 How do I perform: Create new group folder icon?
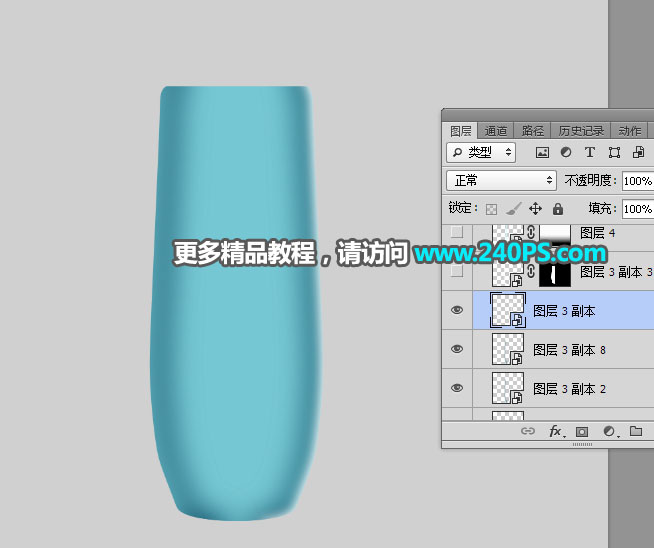[636, 431]
